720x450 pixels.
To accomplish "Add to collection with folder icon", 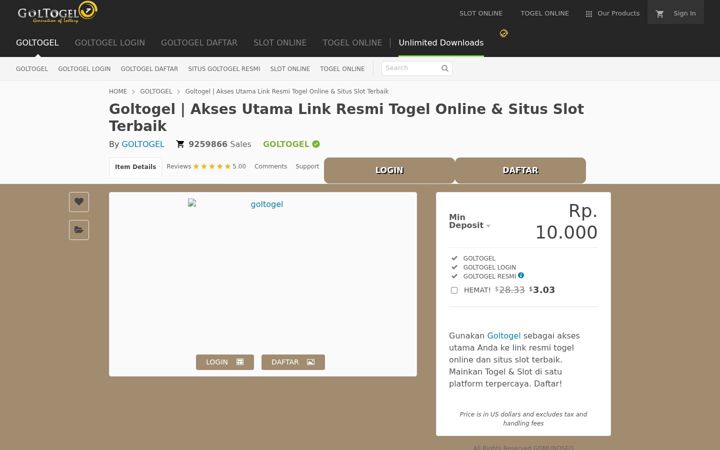I will pos(79,230).
